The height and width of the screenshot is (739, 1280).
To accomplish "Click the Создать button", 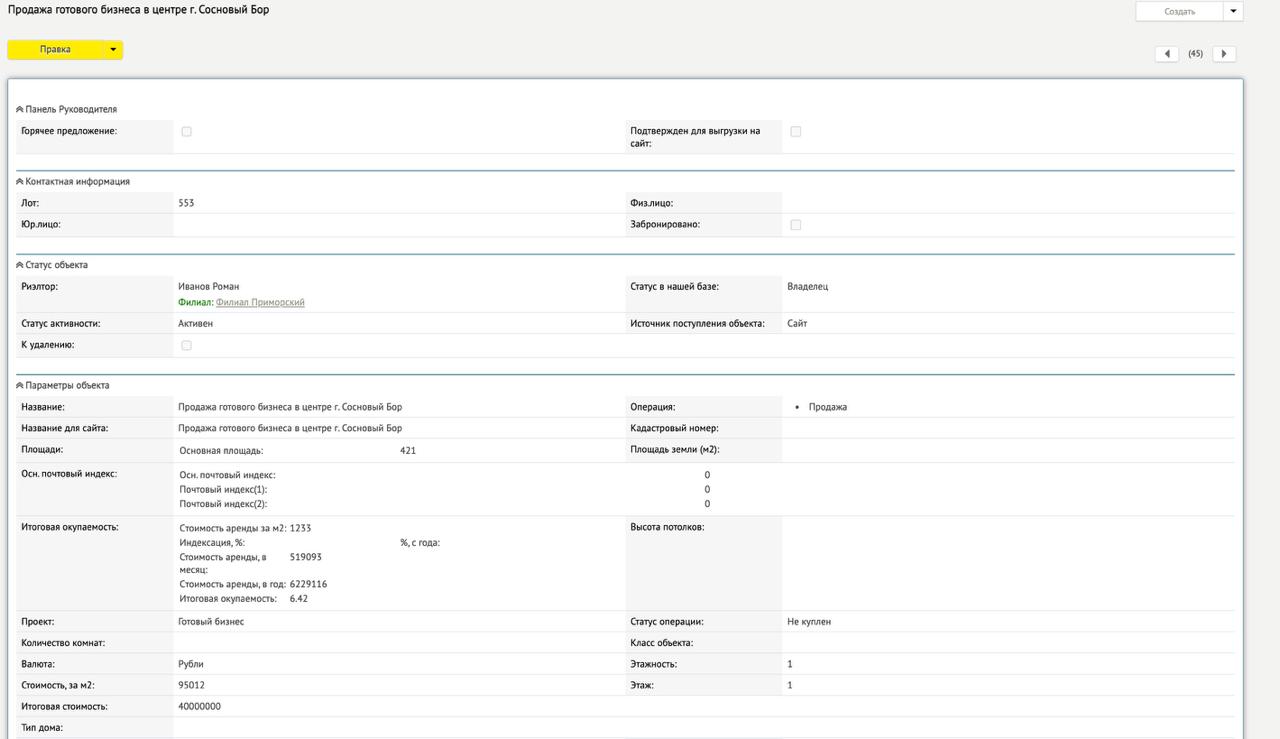I will (x=1180, y=12).
